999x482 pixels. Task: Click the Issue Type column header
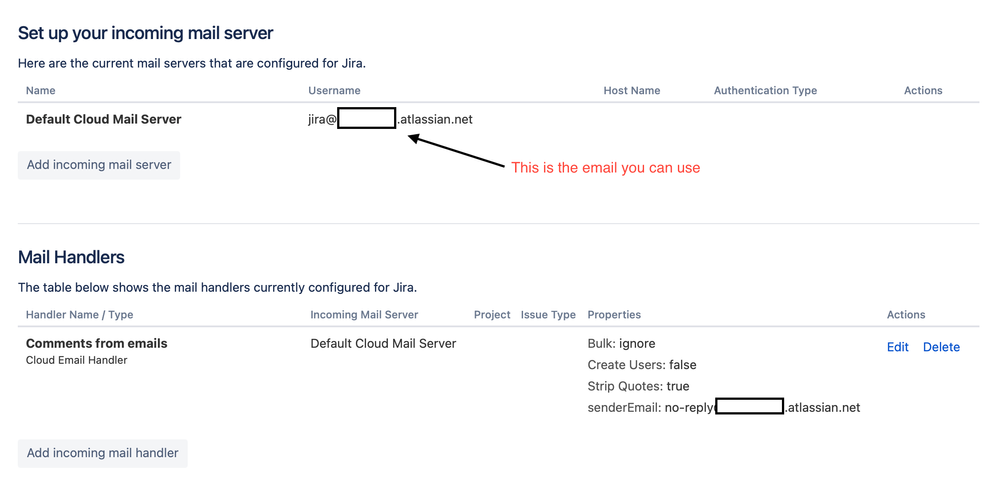tap(548, 315)
